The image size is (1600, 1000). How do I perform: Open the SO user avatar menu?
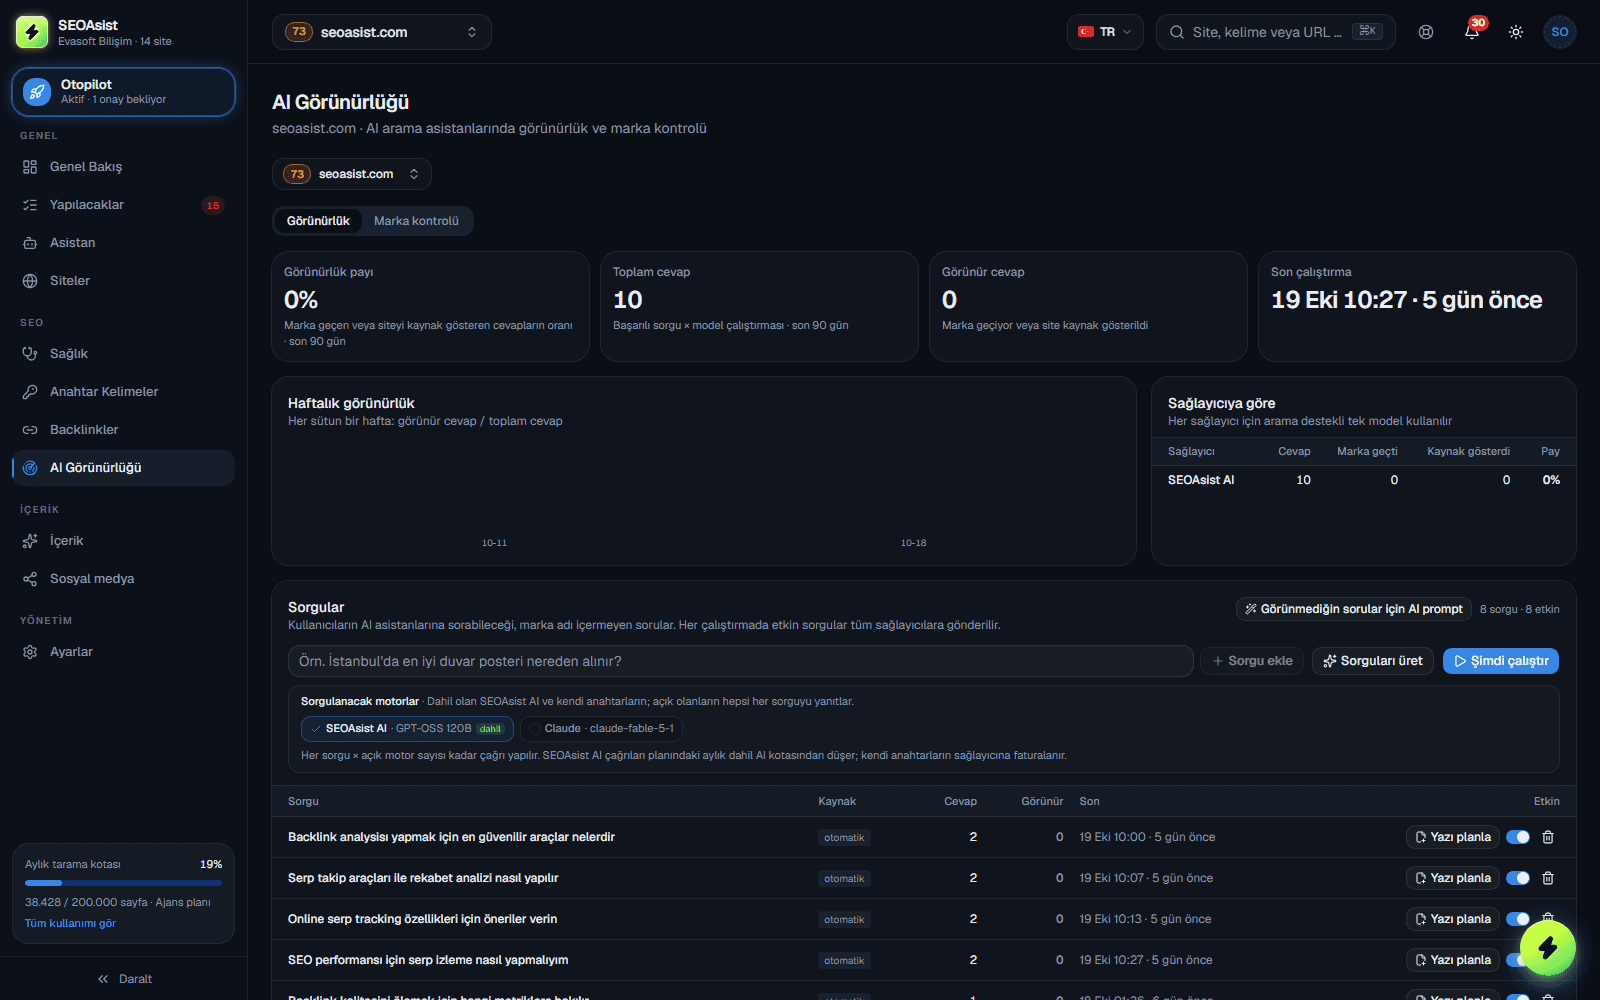tap(1560, 32)
